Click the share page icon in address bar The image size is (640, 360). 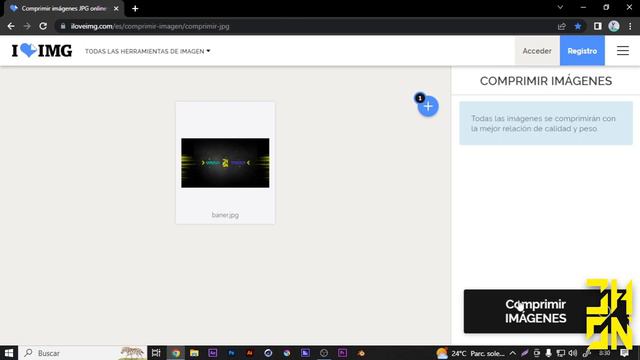[562, 26]
